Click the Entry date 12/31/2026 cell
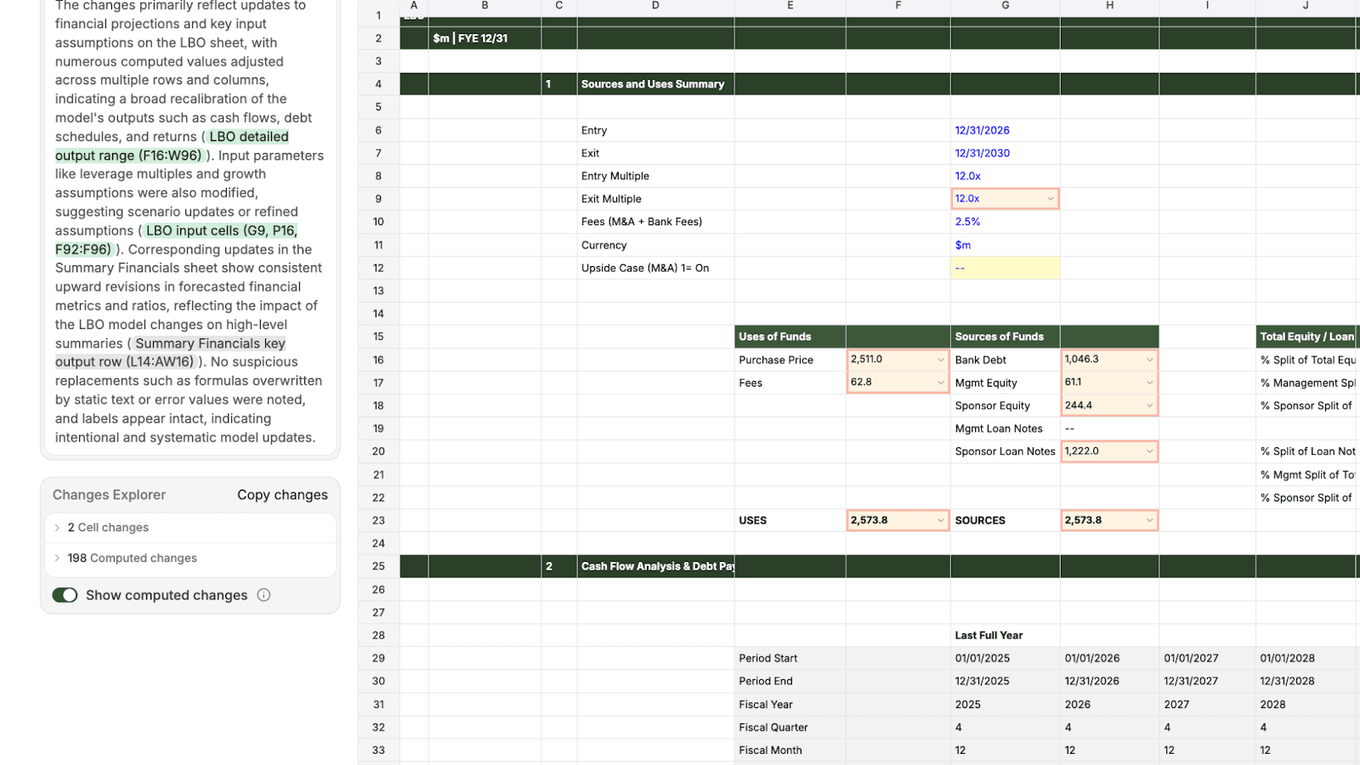This screenshot has width=1360, height=765. [1005, 130]
